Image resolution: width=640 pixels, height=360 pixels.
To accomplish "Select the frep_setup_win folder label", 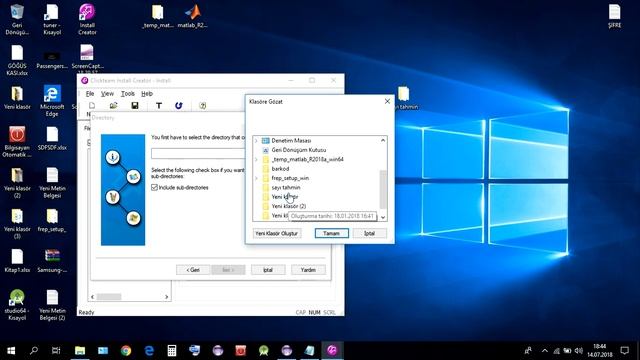I will pos(290,178).
